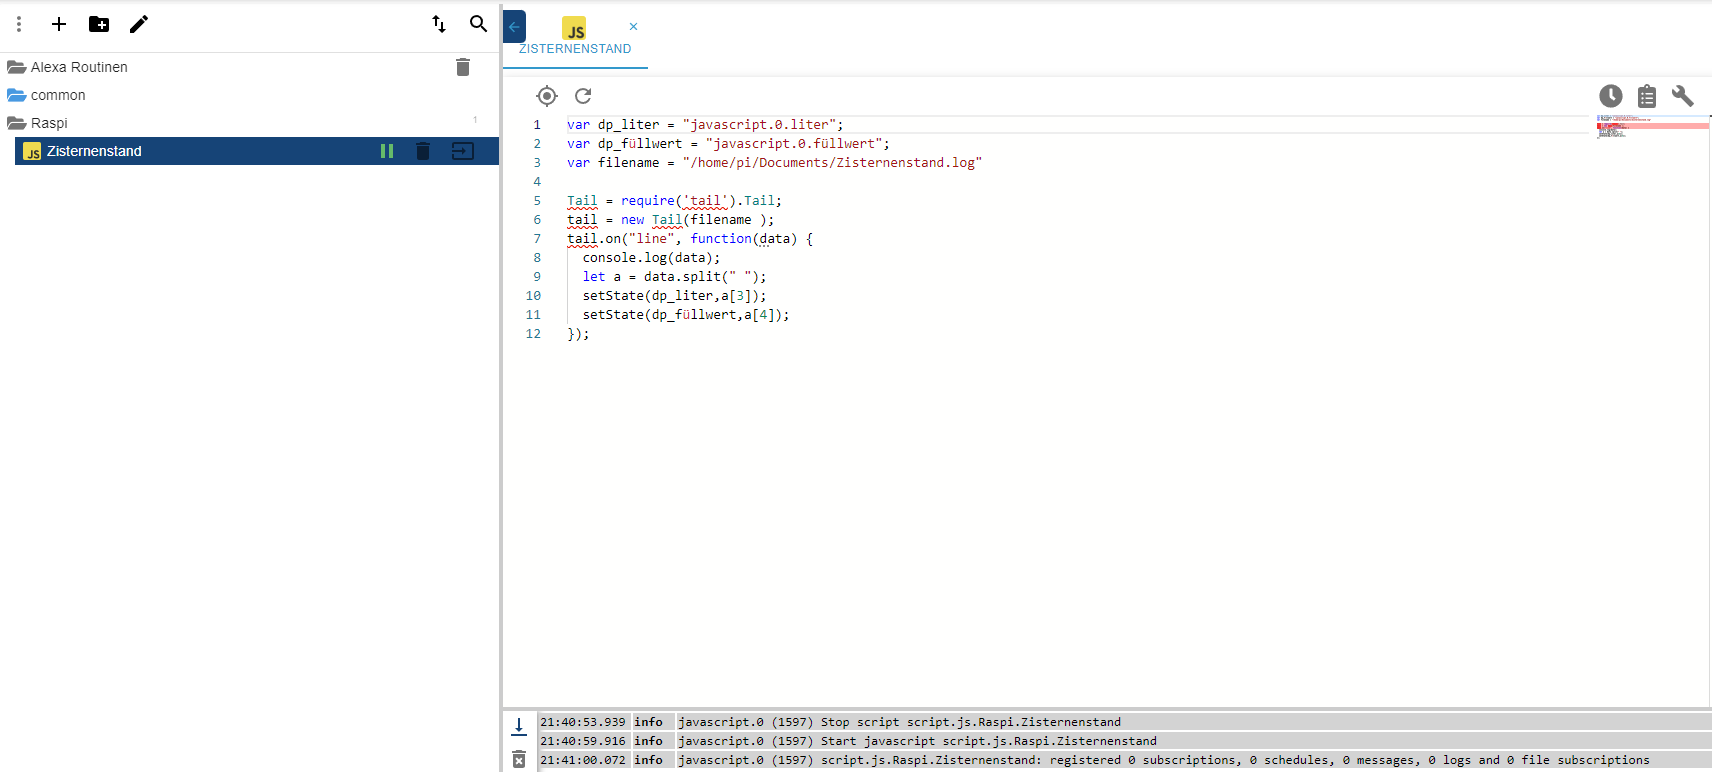This screenshot has height=772, width=1712.
Task: Pause the Zisternenstand script
Action: click(x=387, y=151)
